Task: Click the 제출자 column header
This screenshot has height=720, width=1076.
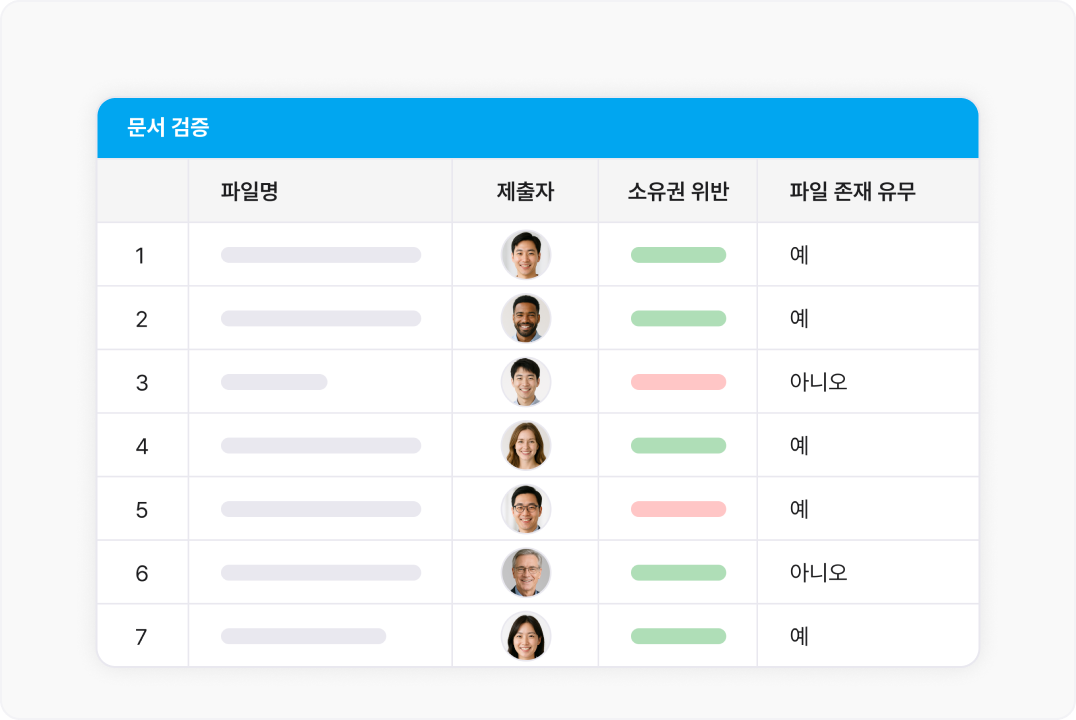Action: pyautogui.click(x=526, y=191)
